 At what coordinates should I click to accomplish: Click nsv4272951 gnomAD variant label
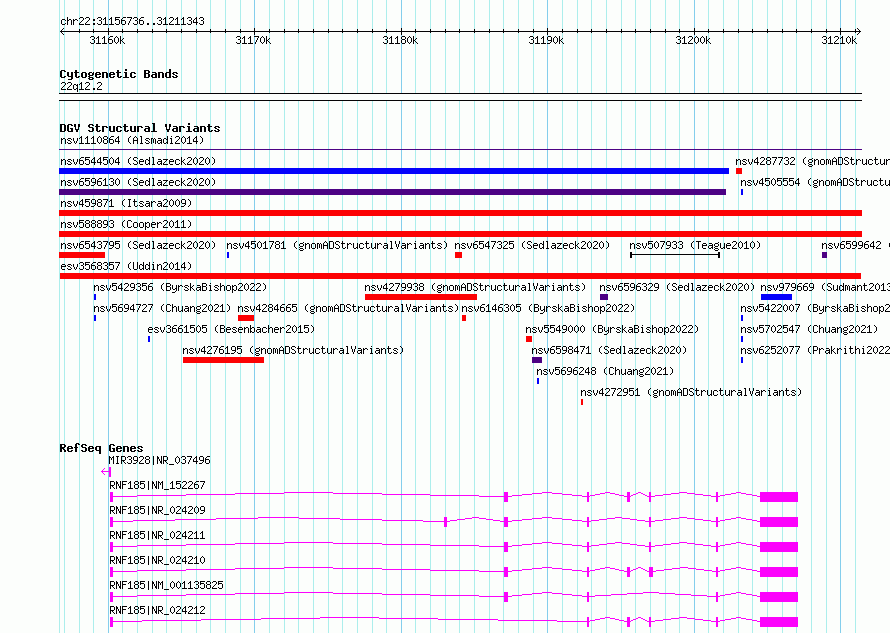coord(691,392)
